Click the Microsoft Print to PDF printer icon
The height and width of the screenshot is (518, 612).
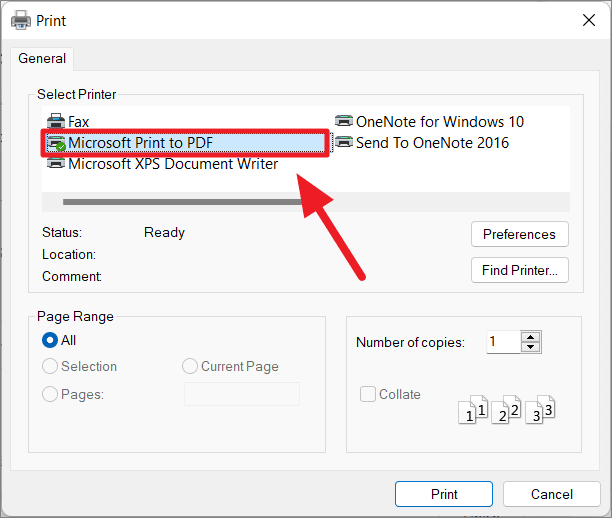tap(56, 143)
